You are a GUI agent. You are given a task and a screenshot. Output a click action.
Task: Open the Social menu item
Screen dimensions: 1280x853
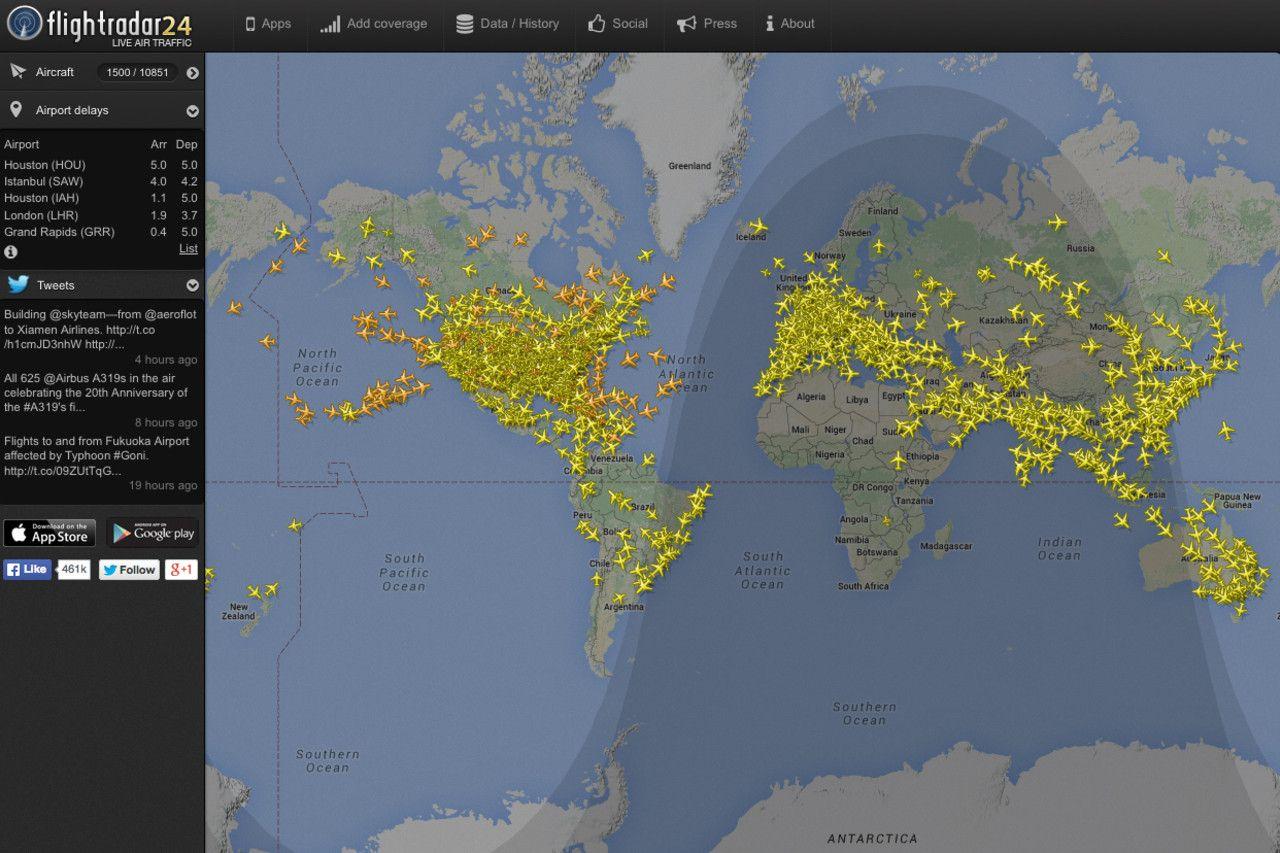click(x=618, y=24)
